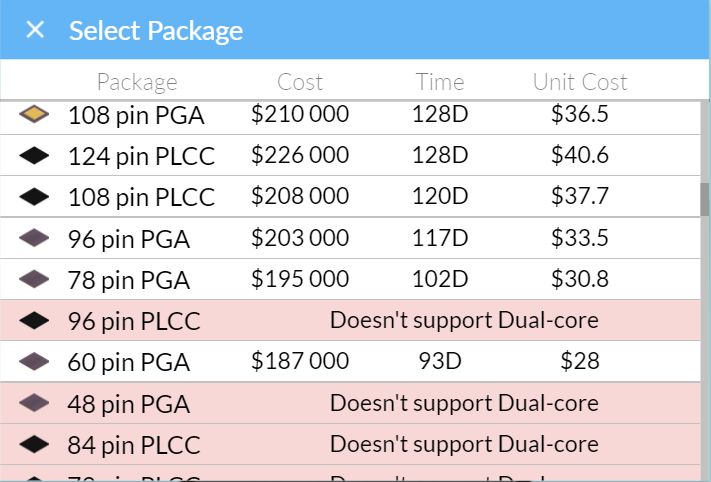Select the 108 pin PGA package row
The width and height of the screenshot is (711, 482).
(x=350, y=115)
